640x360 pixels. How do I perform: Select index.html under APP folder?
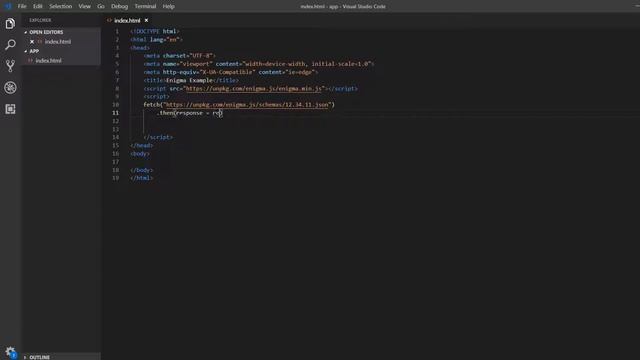coord(48,60)
